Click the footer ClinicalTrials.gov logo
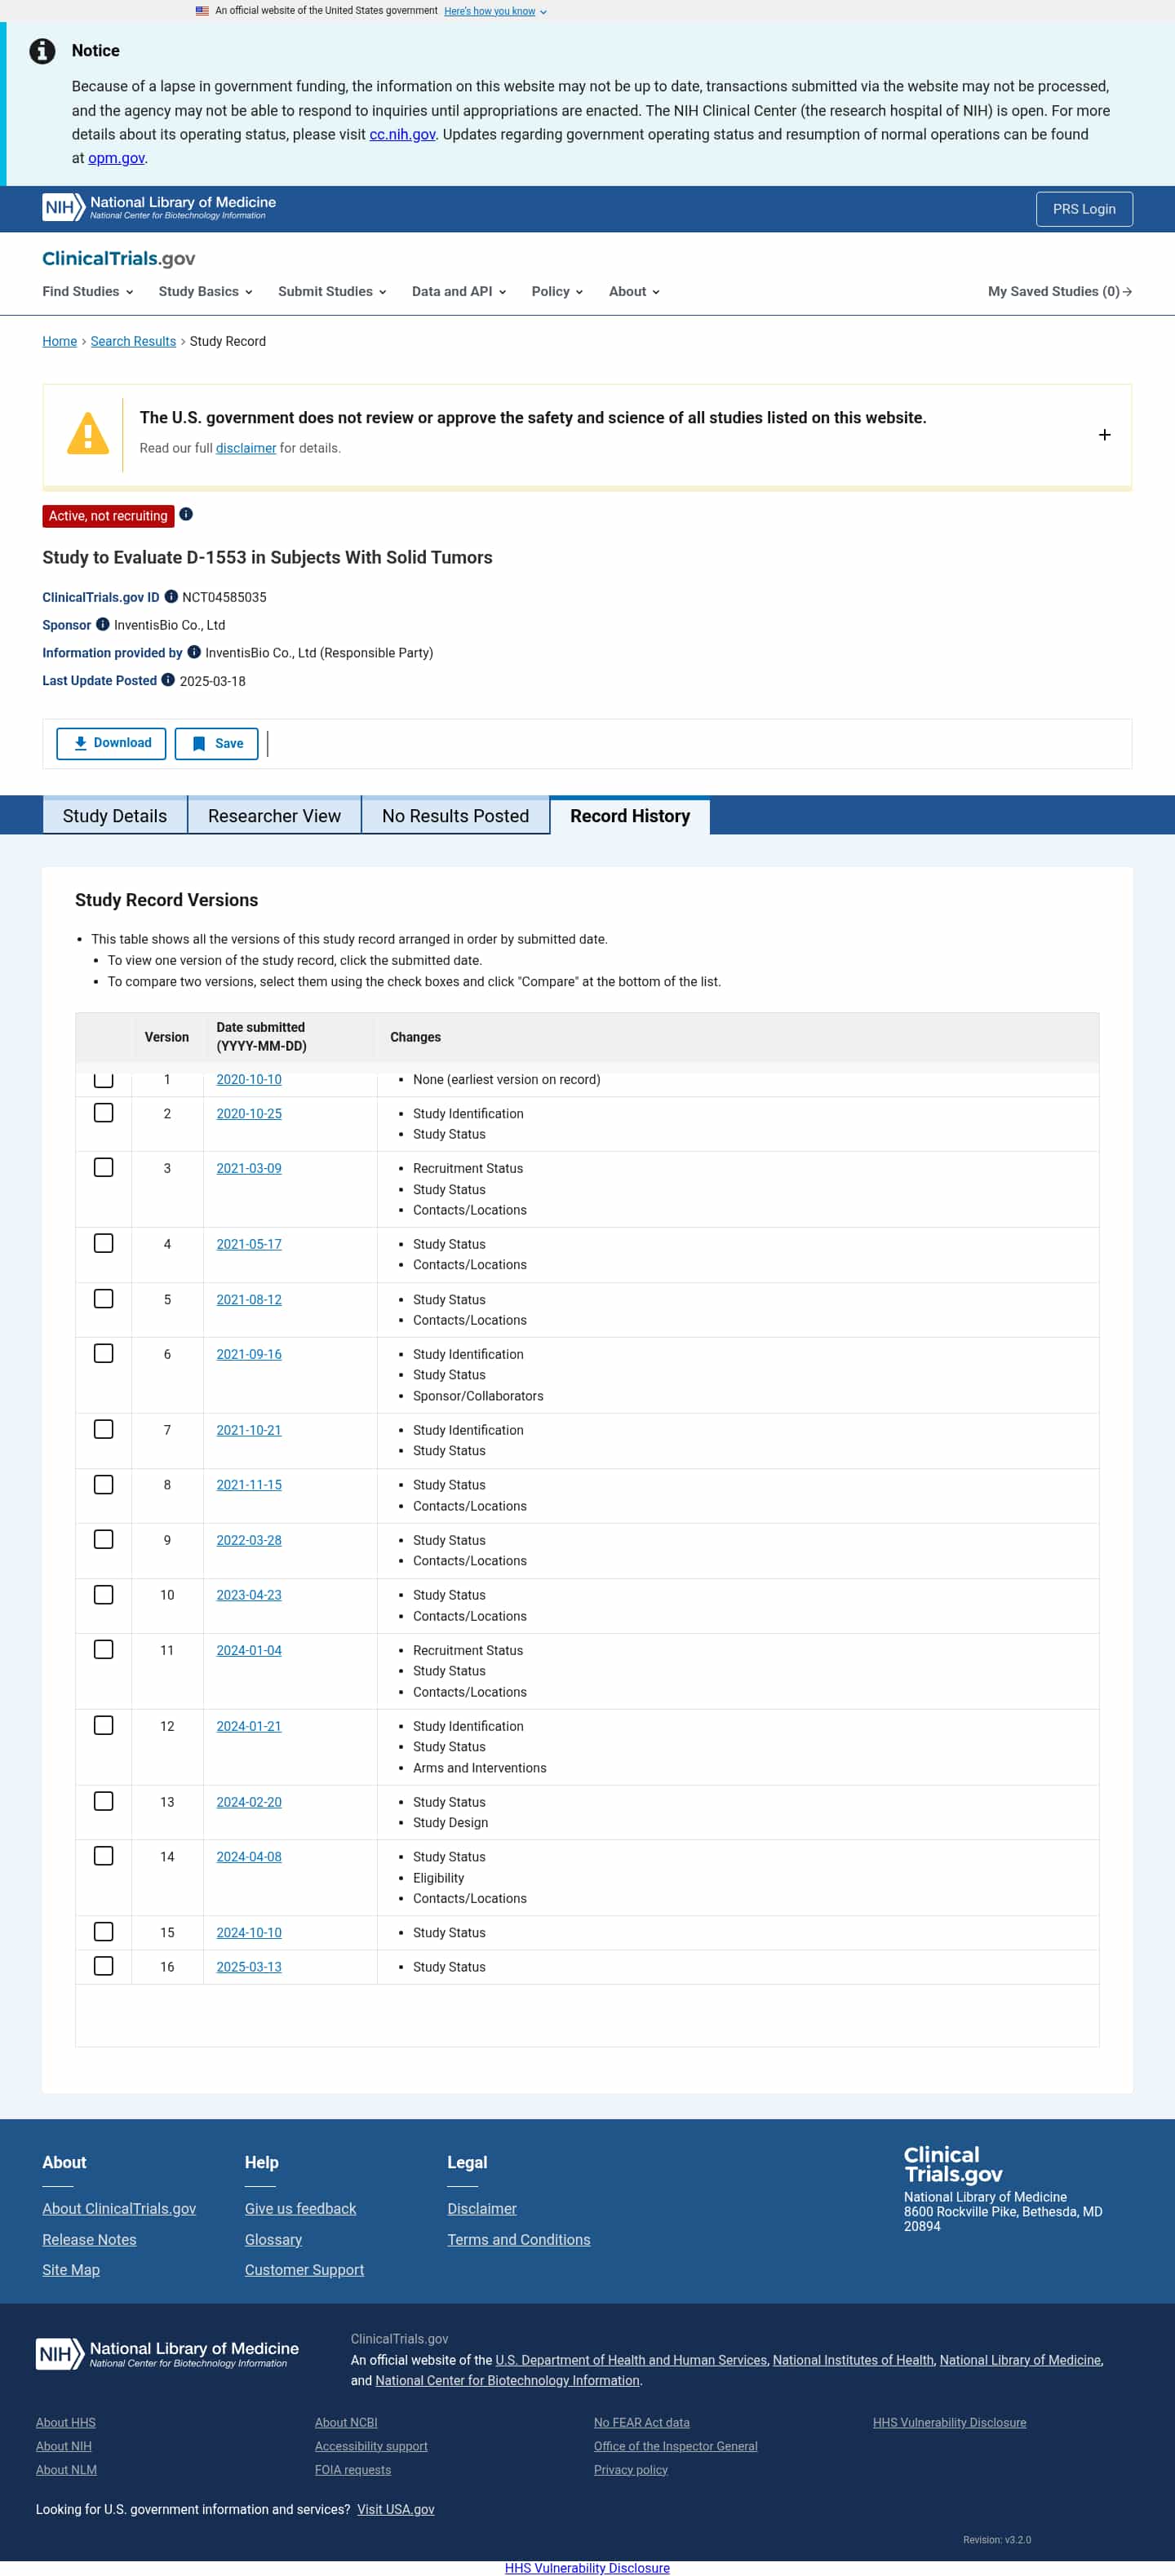1175x2576 pixels. [x=953, y=2165]
